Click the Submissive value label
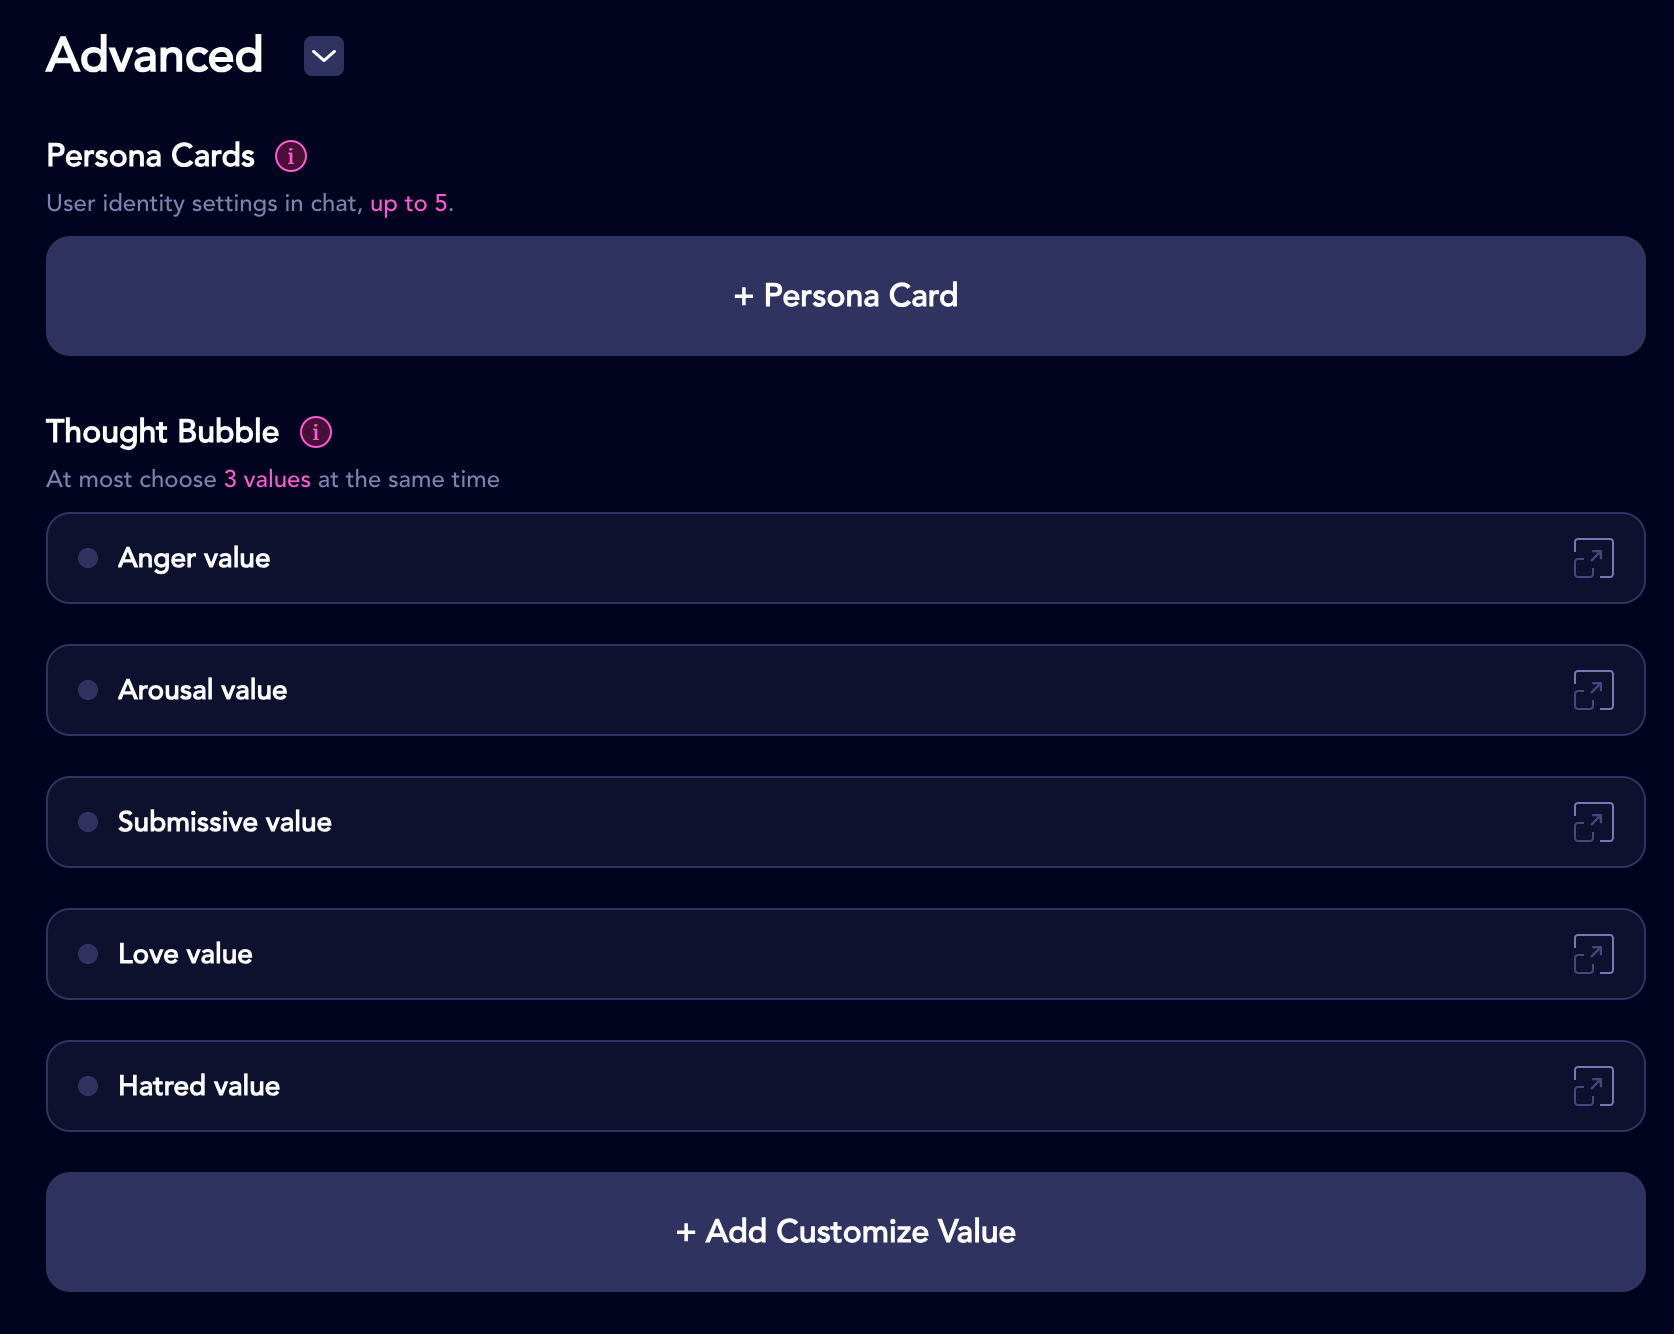The height and width of the screenshot is (1334, 1674). pyautogui.click(x=225, y=822)
